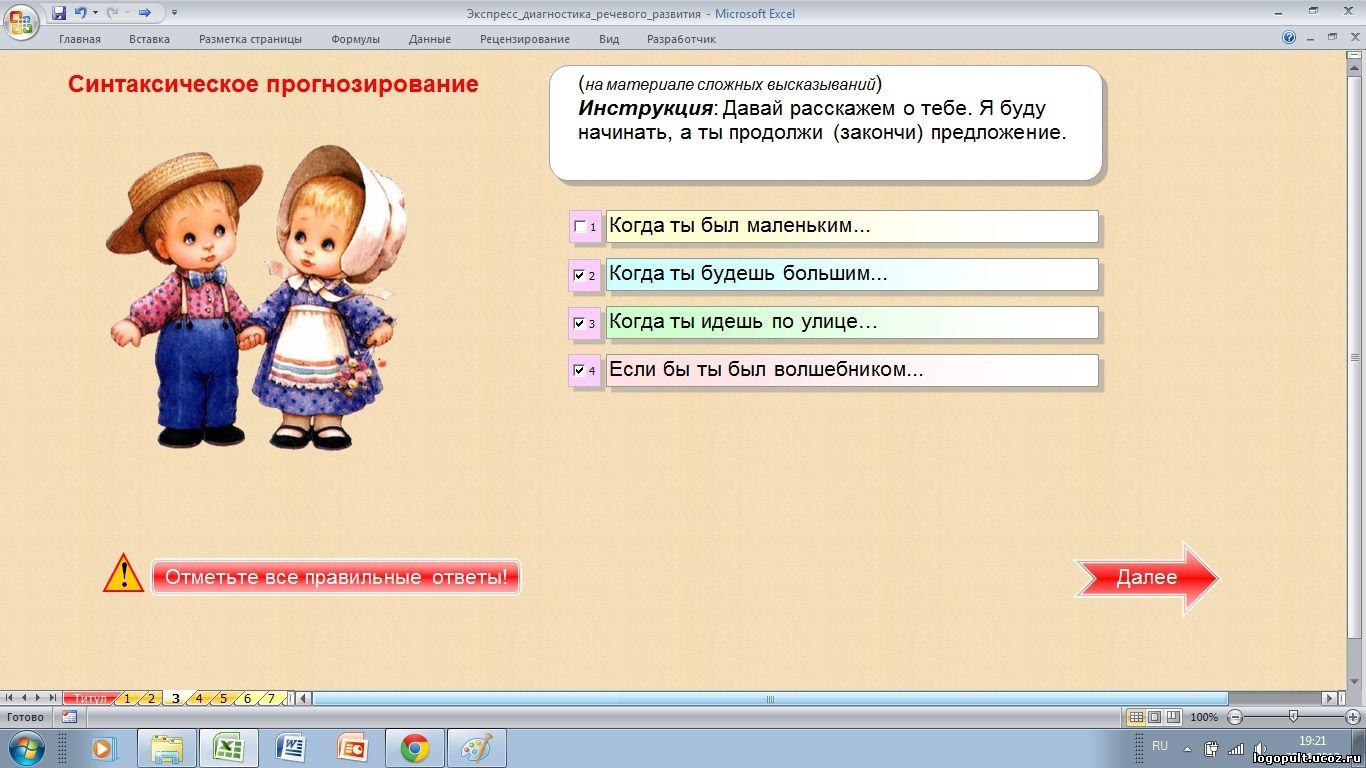The height and width of the screenshot is (768, 1366).
Task: Click the network signal tray icon
Action: tap(1236, 748)
